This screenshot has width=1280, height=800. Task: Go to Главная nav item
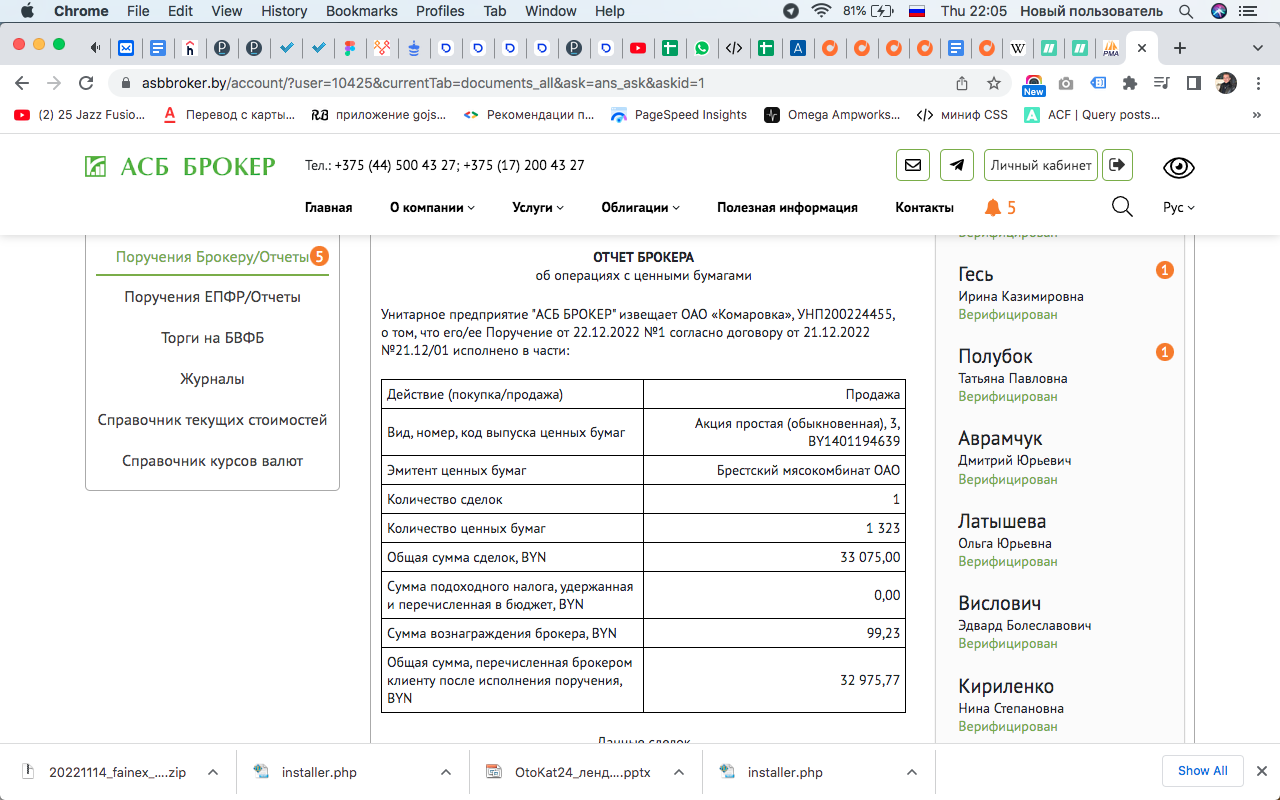pos(328,208)
